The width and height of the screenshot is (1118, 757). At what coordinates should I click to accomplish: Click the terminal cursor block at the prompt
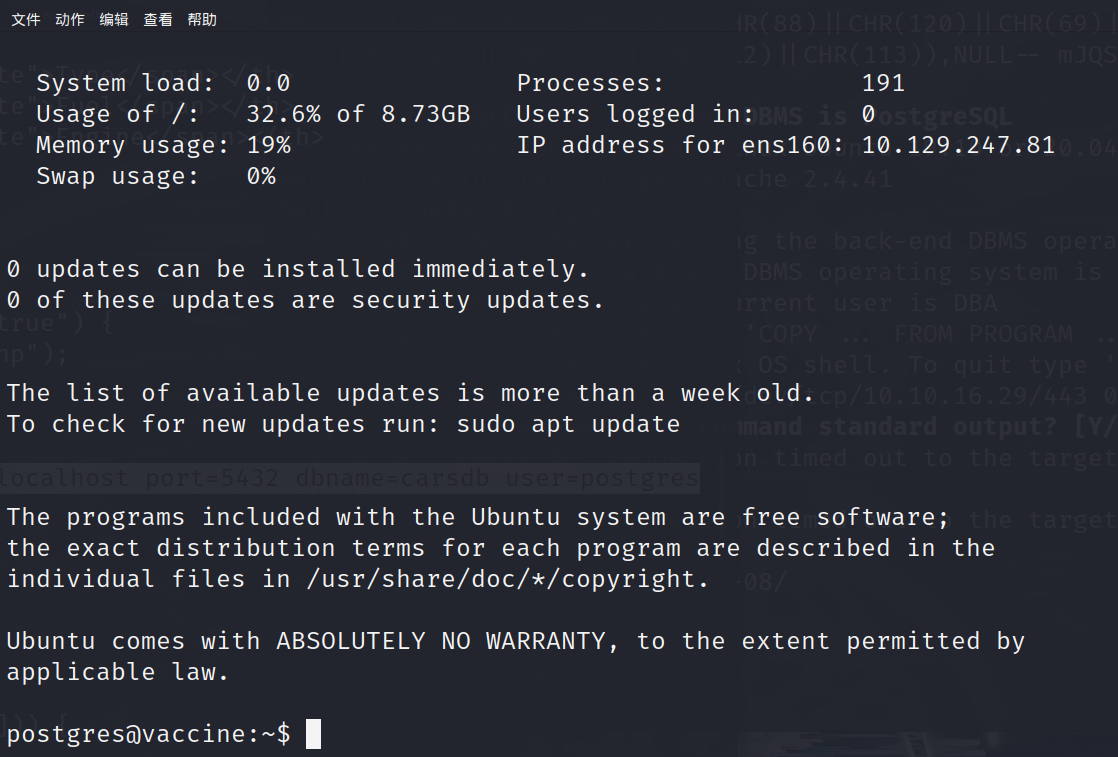coord(314,733)
